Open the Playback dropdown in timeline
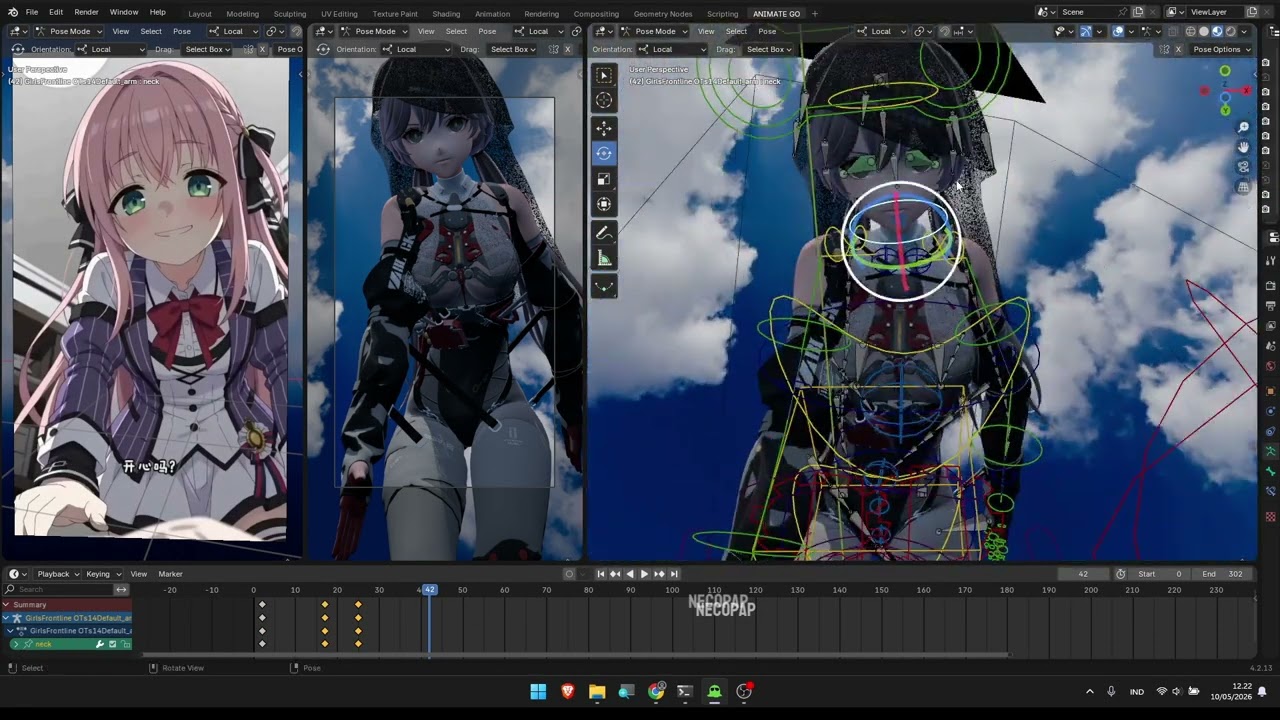Image resolution: width=1280 pixels, height=720 pixels. pyautogui.click(x=57, y=574)
